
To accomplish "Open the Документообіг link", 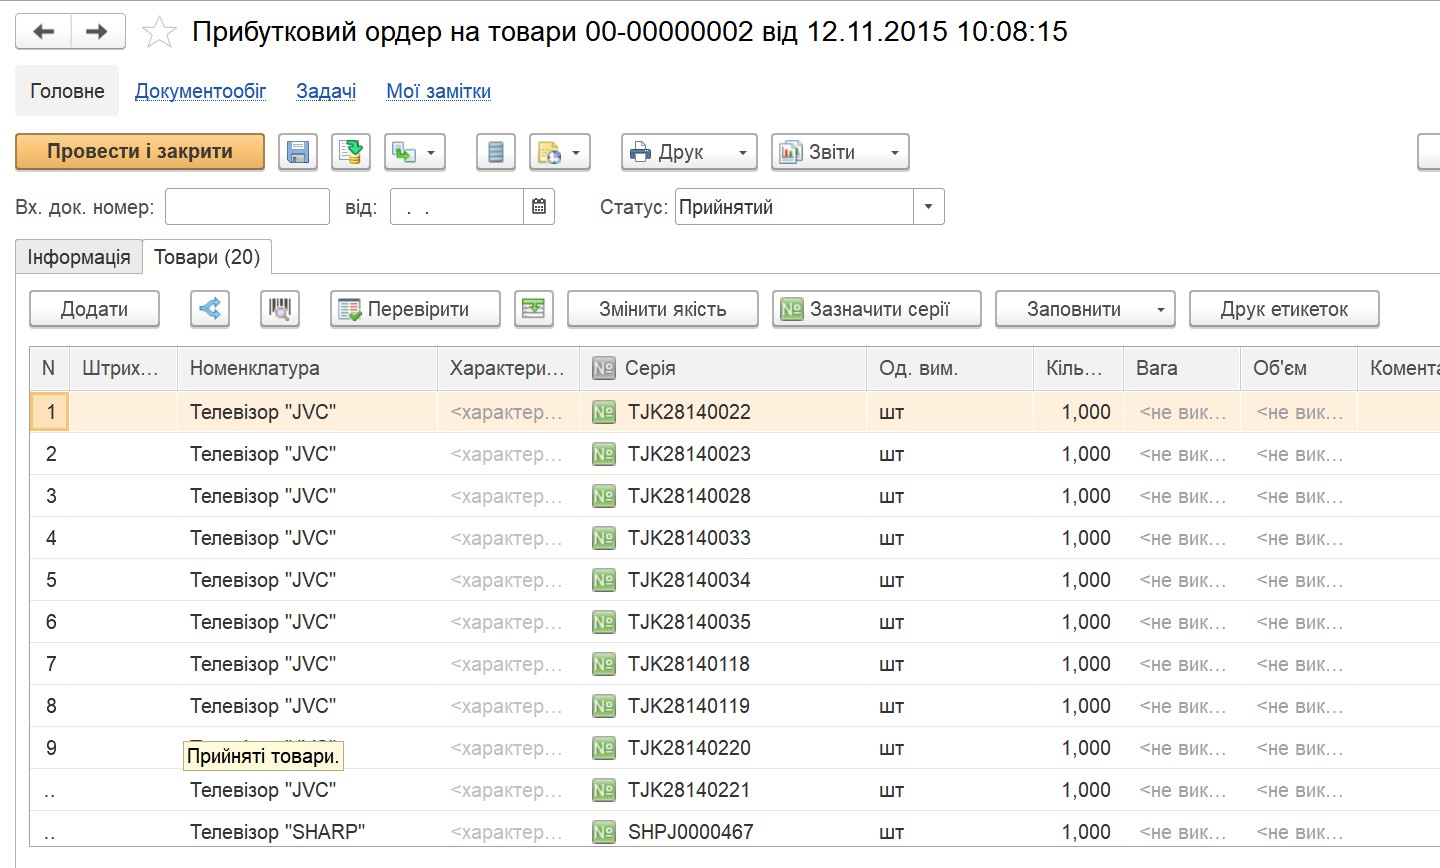I will click(200, 91).
